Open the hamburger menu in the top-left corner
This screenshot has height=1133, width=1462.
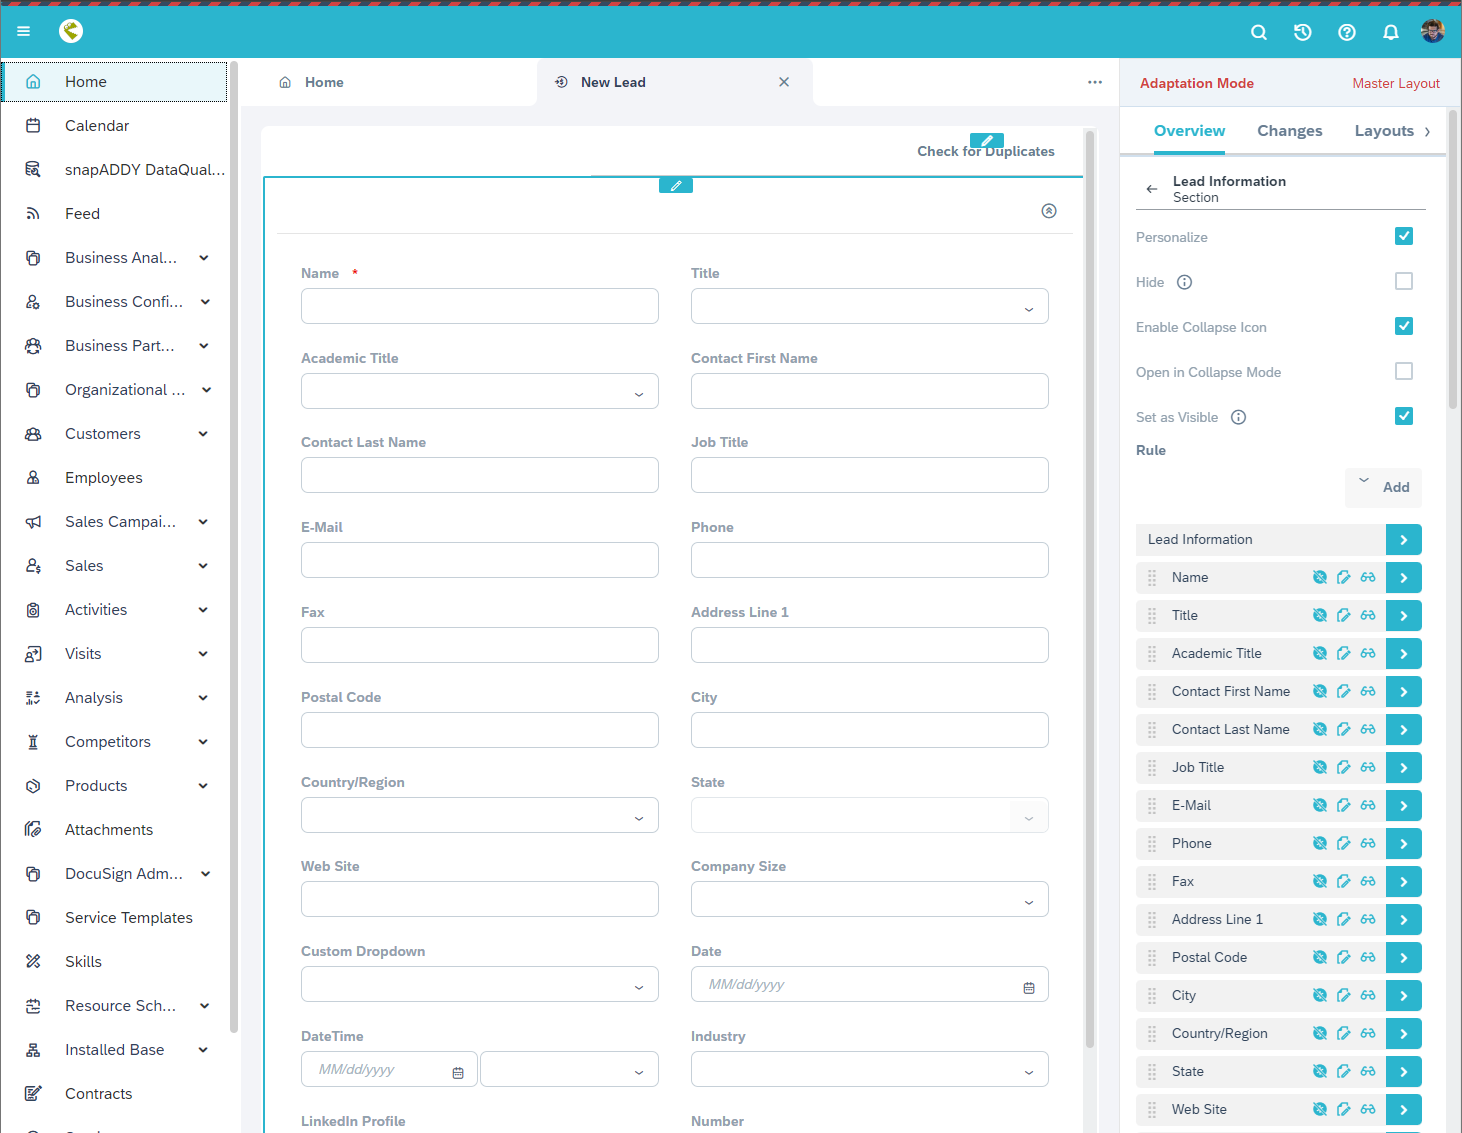pos(23,31)
